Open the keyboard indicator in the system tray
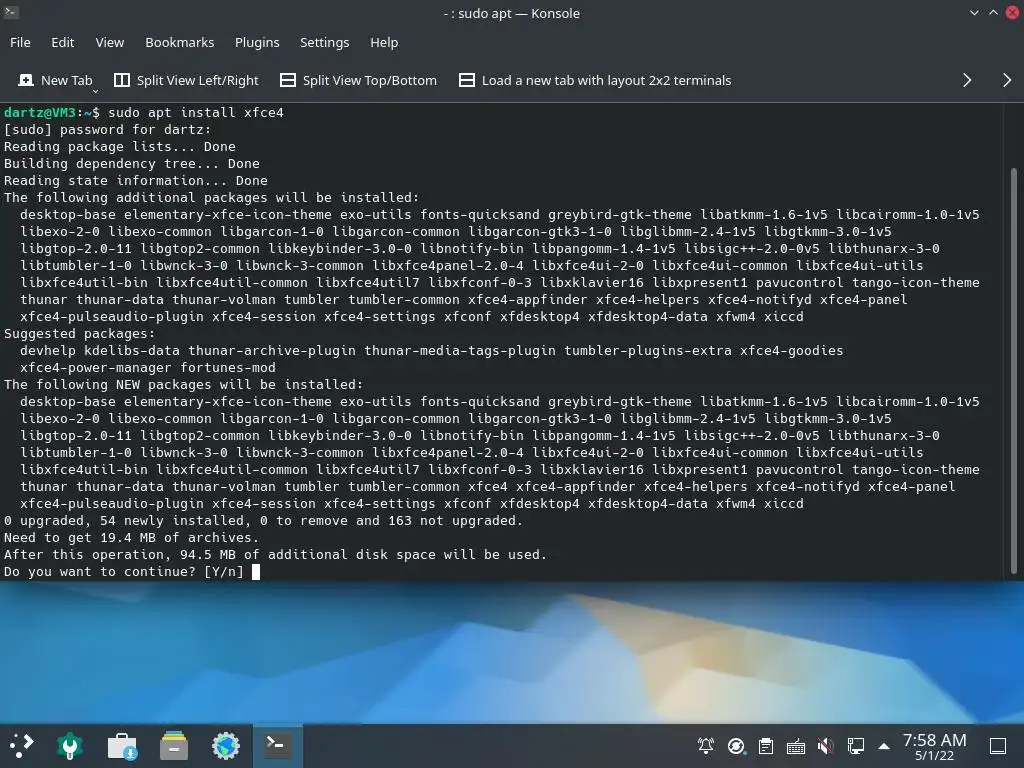This screenshot has width=1024, height=768. point(795,746)
